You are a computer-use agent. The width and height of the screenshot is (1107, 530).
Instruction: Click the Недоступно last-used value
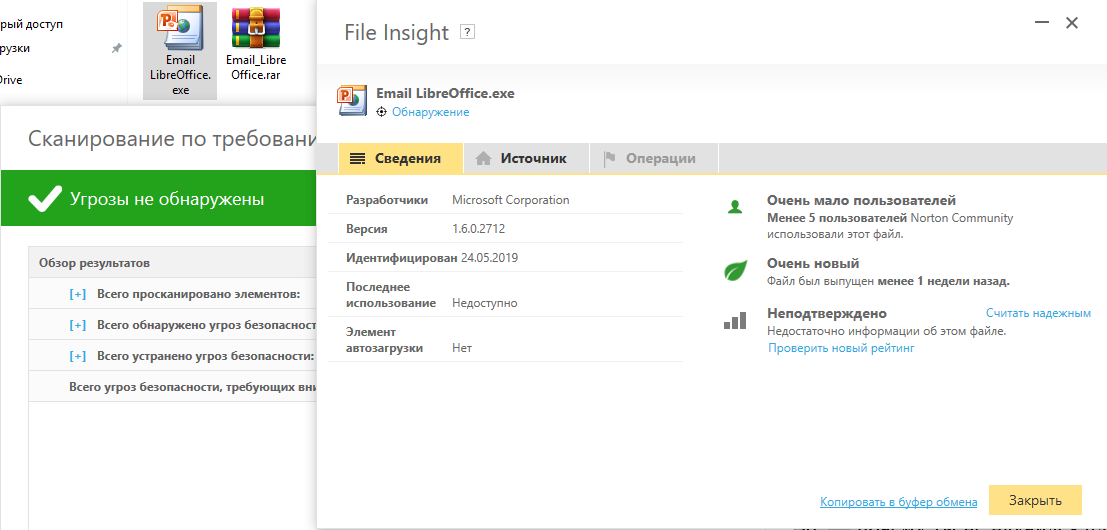[x=485, y=303]
